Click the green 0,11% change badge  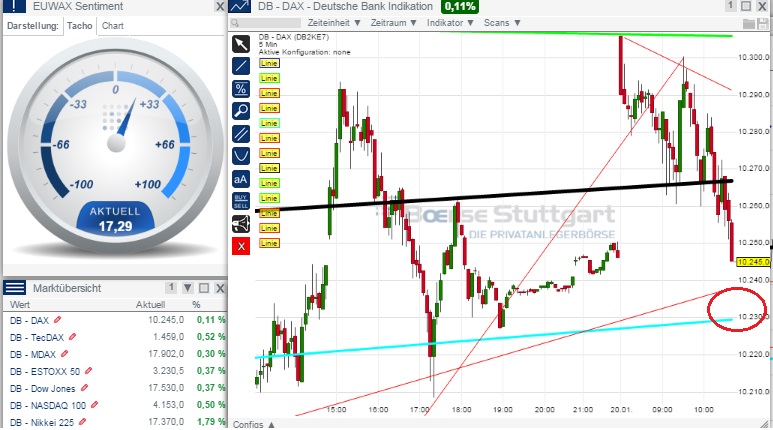click(459, 6)
